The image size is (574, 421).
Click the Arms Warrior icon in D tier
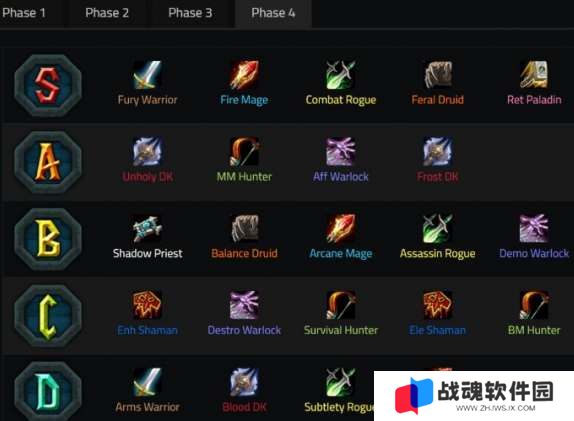147,382
